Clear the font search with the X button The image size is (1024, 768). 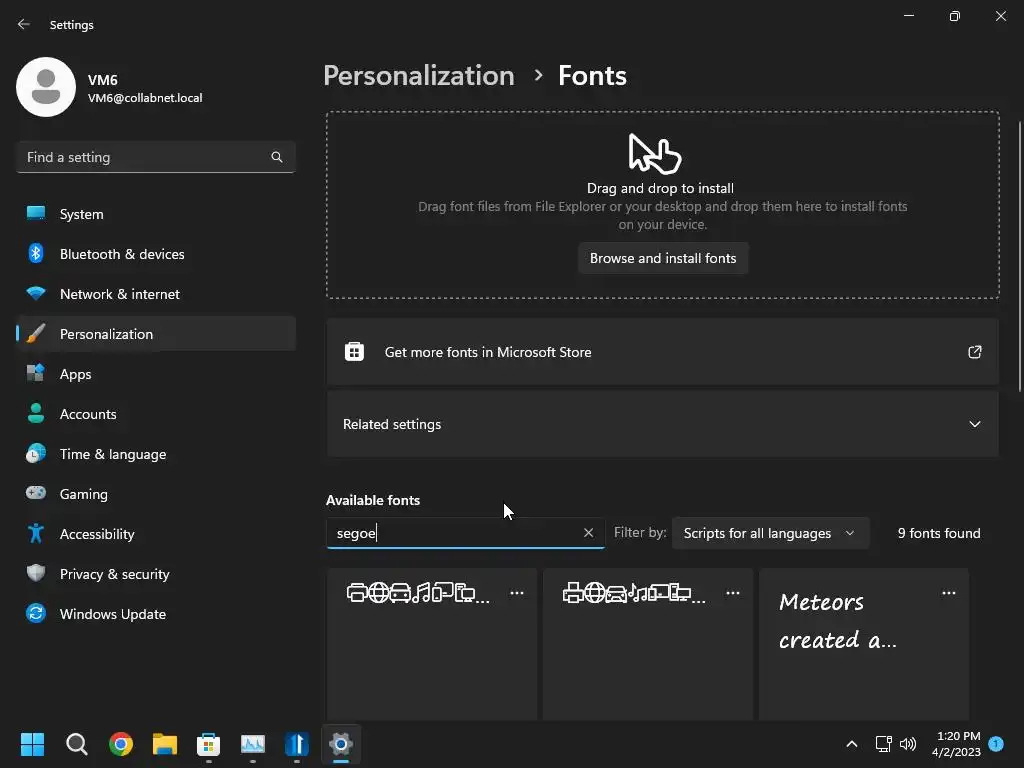(x=588, y=533)
